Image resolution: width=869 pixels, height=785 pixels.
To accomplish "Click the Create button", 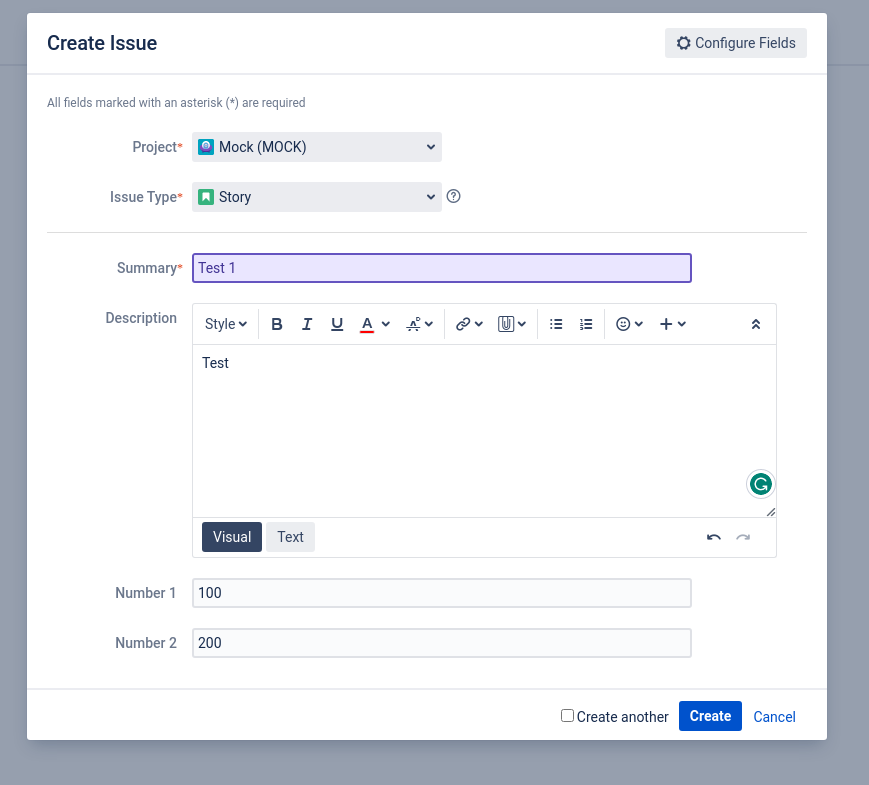I will (710, 716).
